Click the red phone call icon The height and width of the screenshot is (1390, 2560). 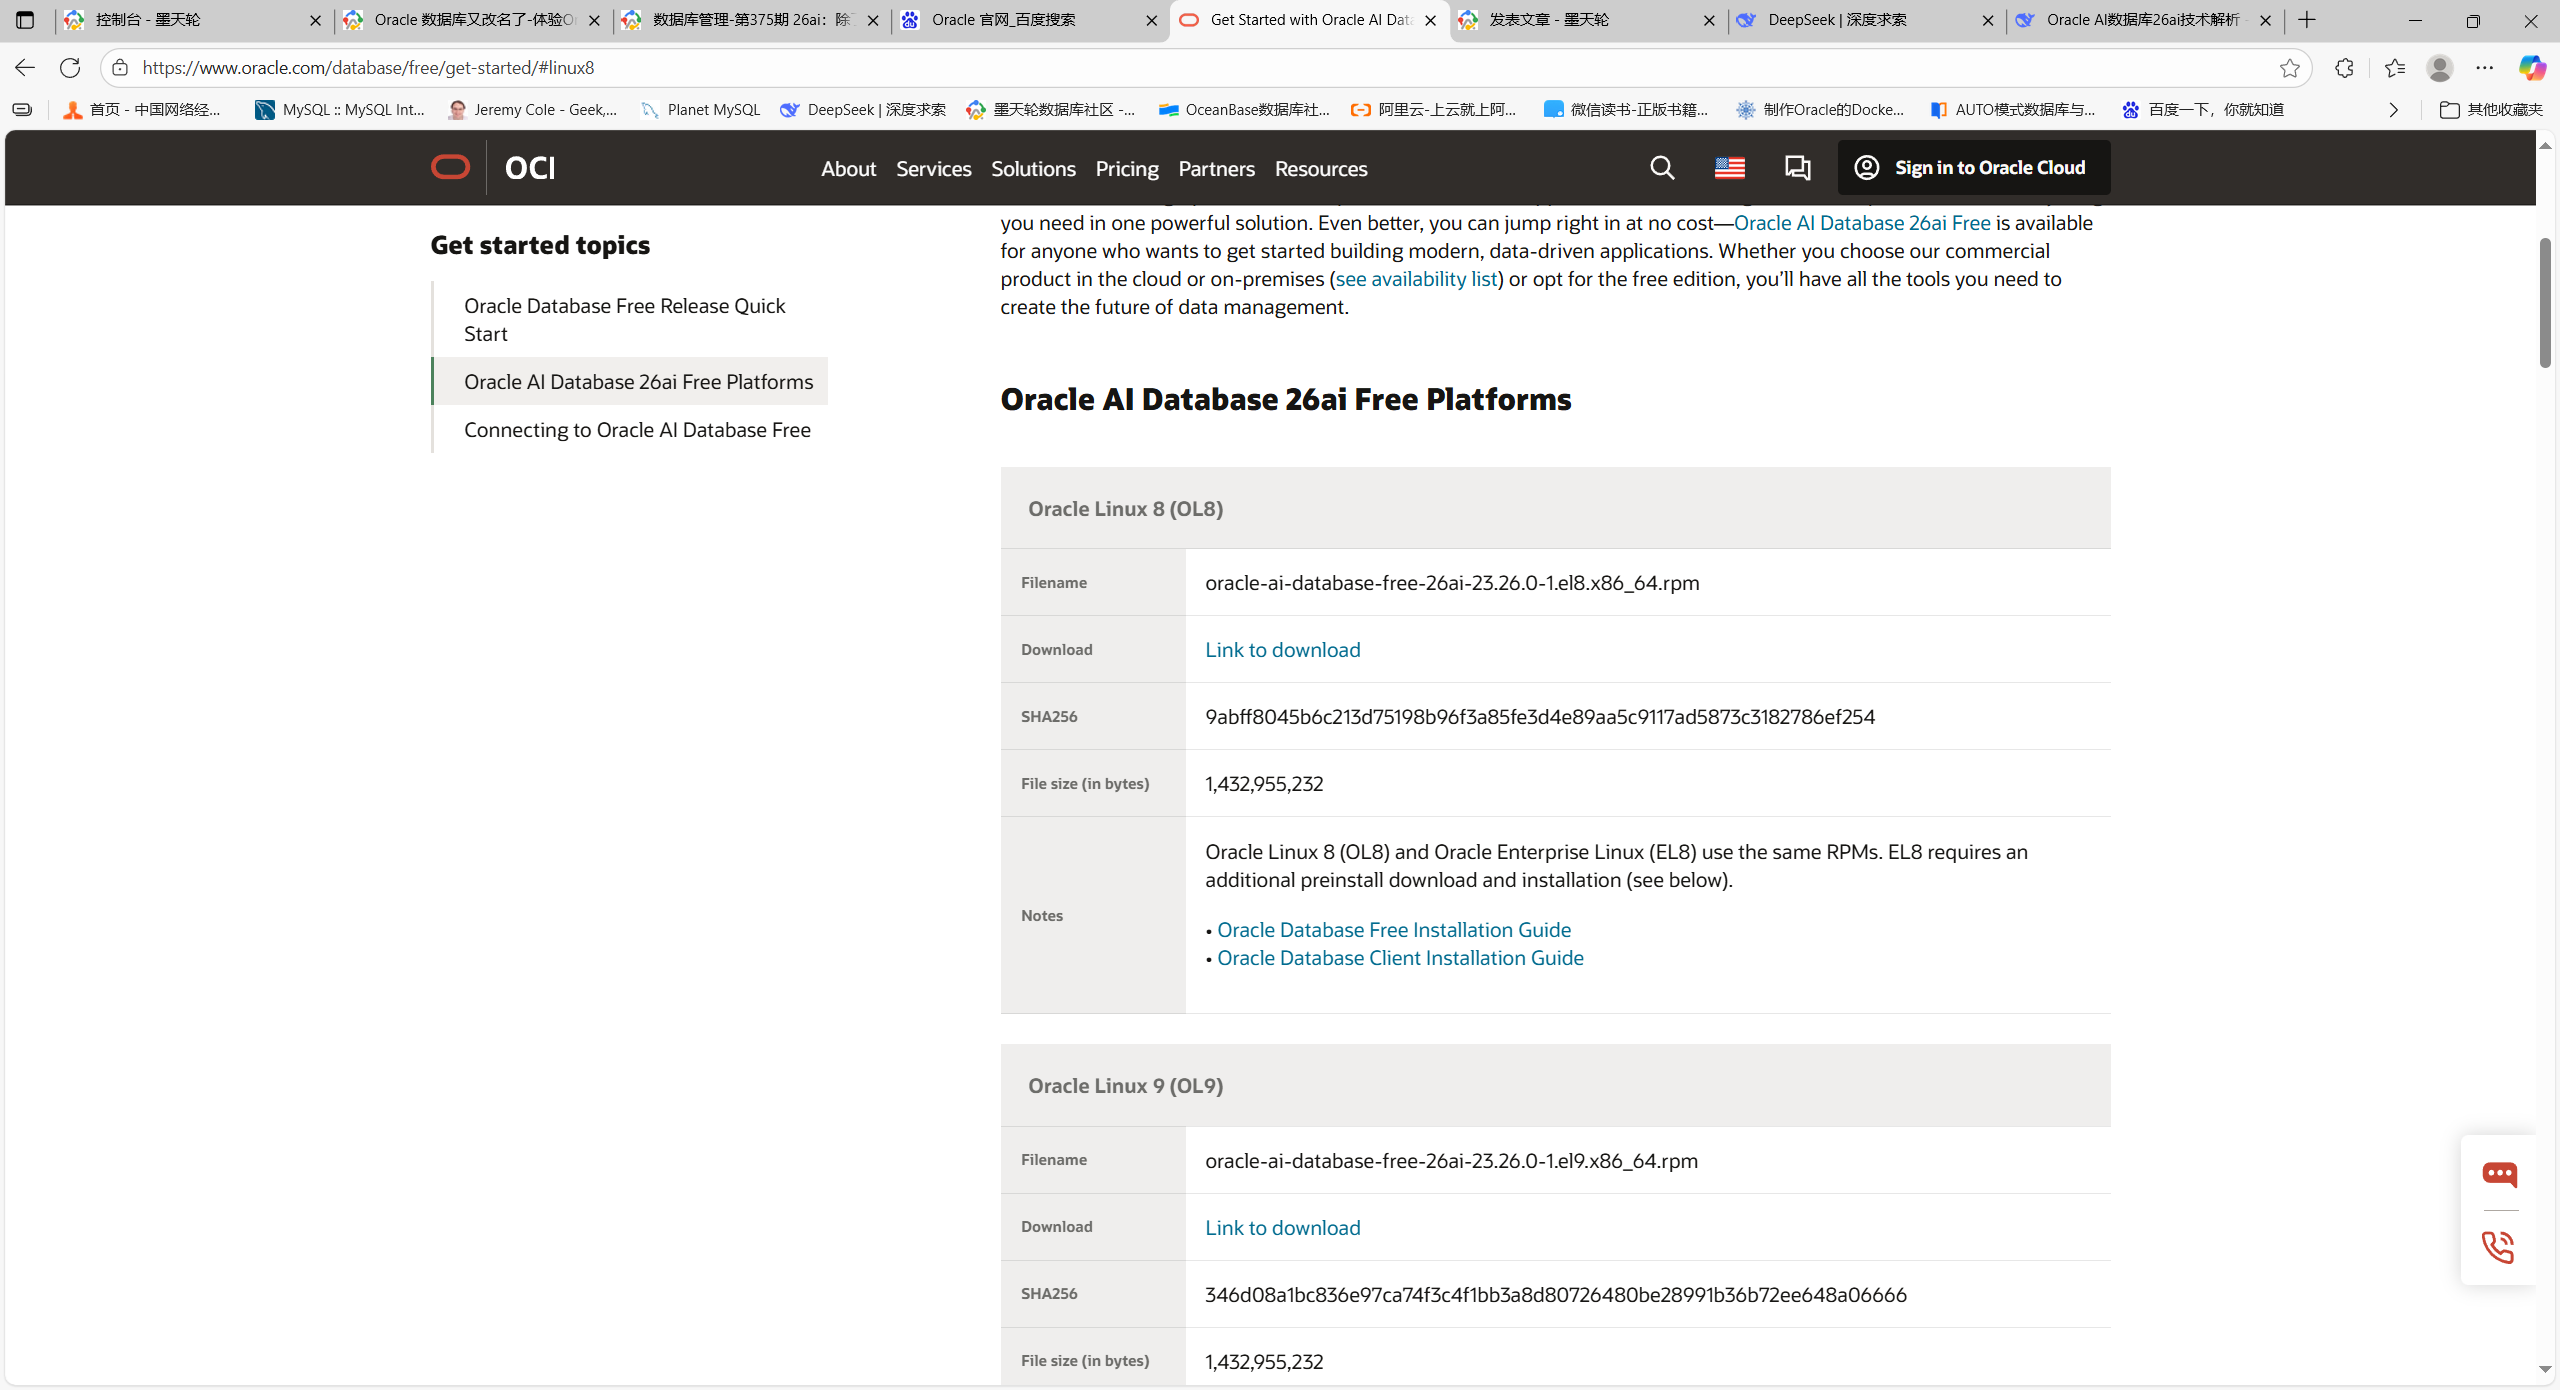tap(2498, 1247)
